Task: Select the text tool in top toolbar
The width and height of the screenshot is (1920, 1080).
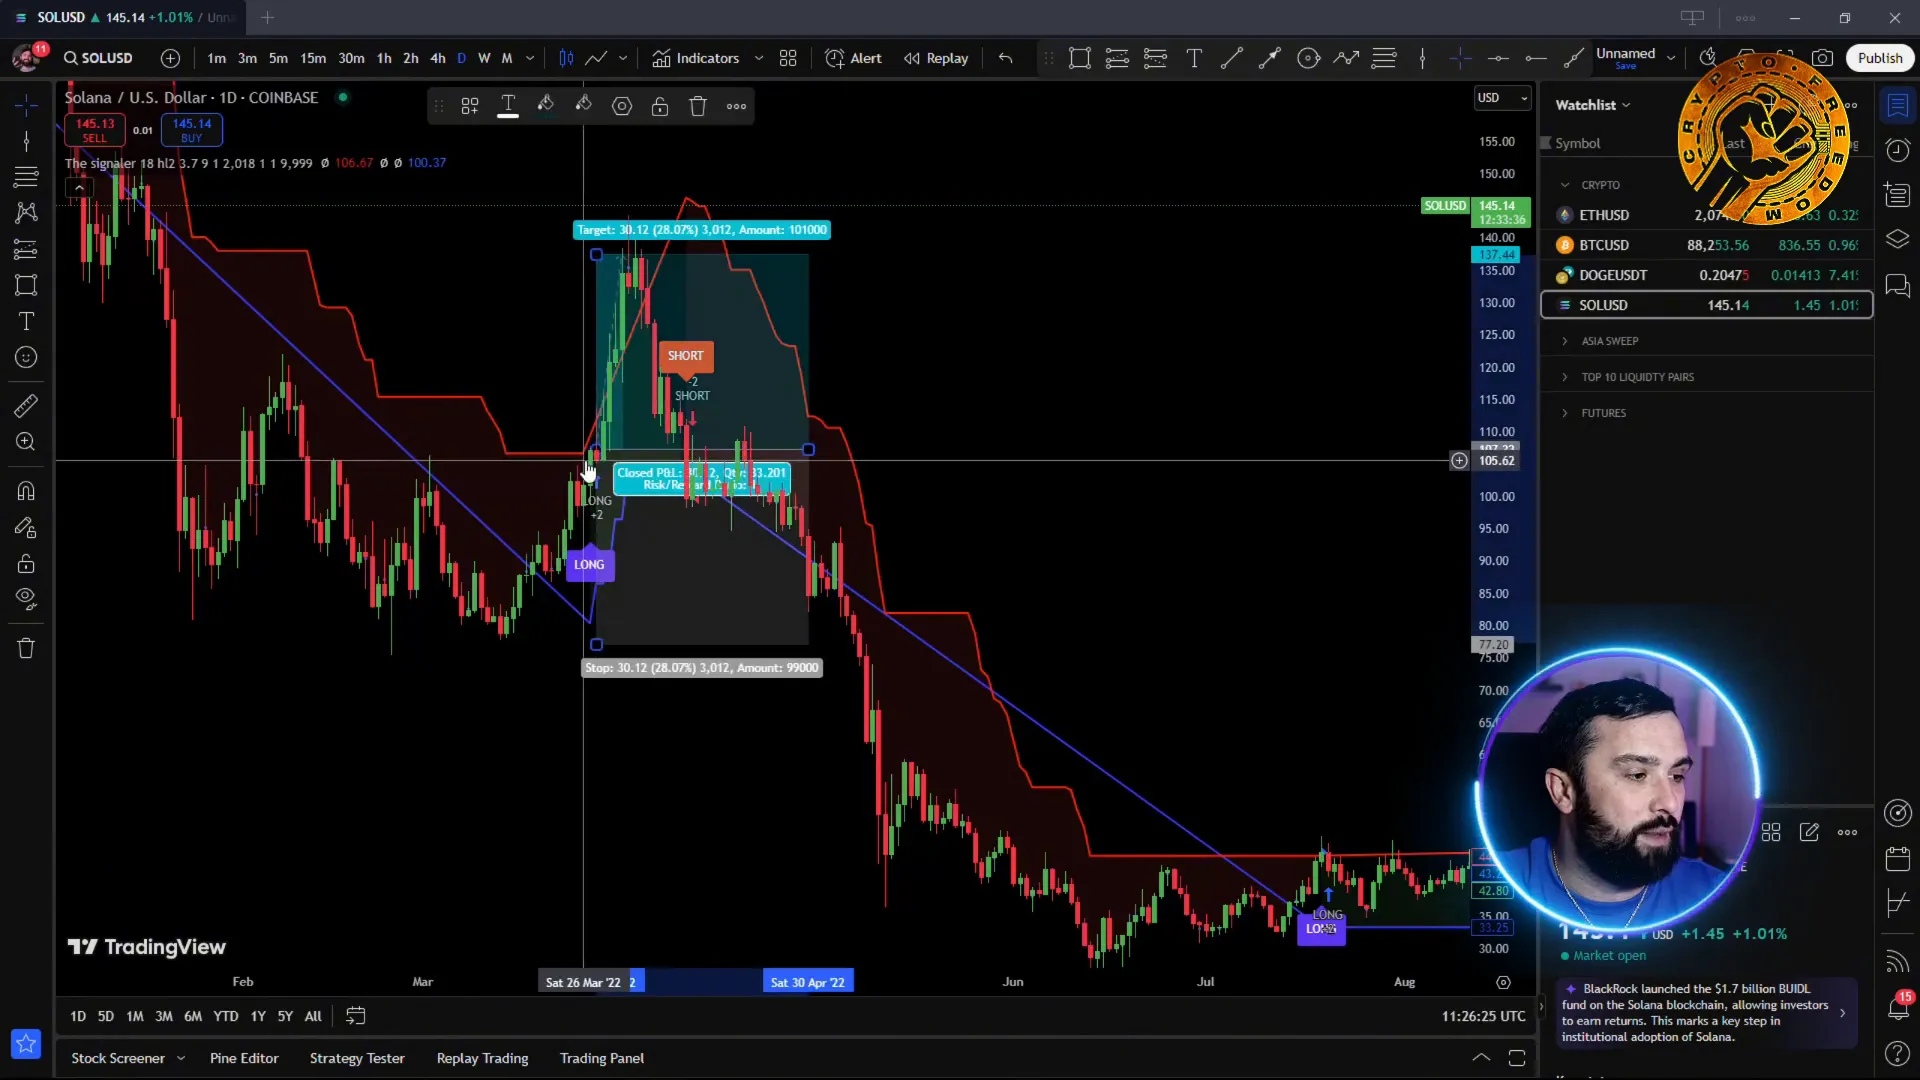Action: [x=1194, y=58]
